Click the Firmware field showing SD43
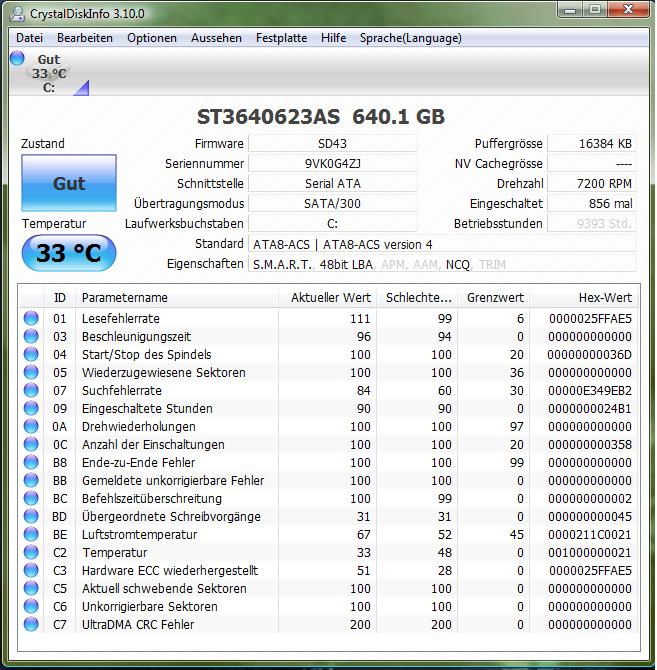 tap(333, 144)
